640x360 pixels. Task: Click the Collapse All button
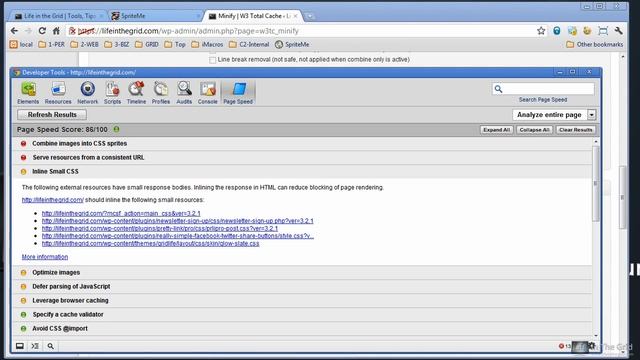[534, 130]
